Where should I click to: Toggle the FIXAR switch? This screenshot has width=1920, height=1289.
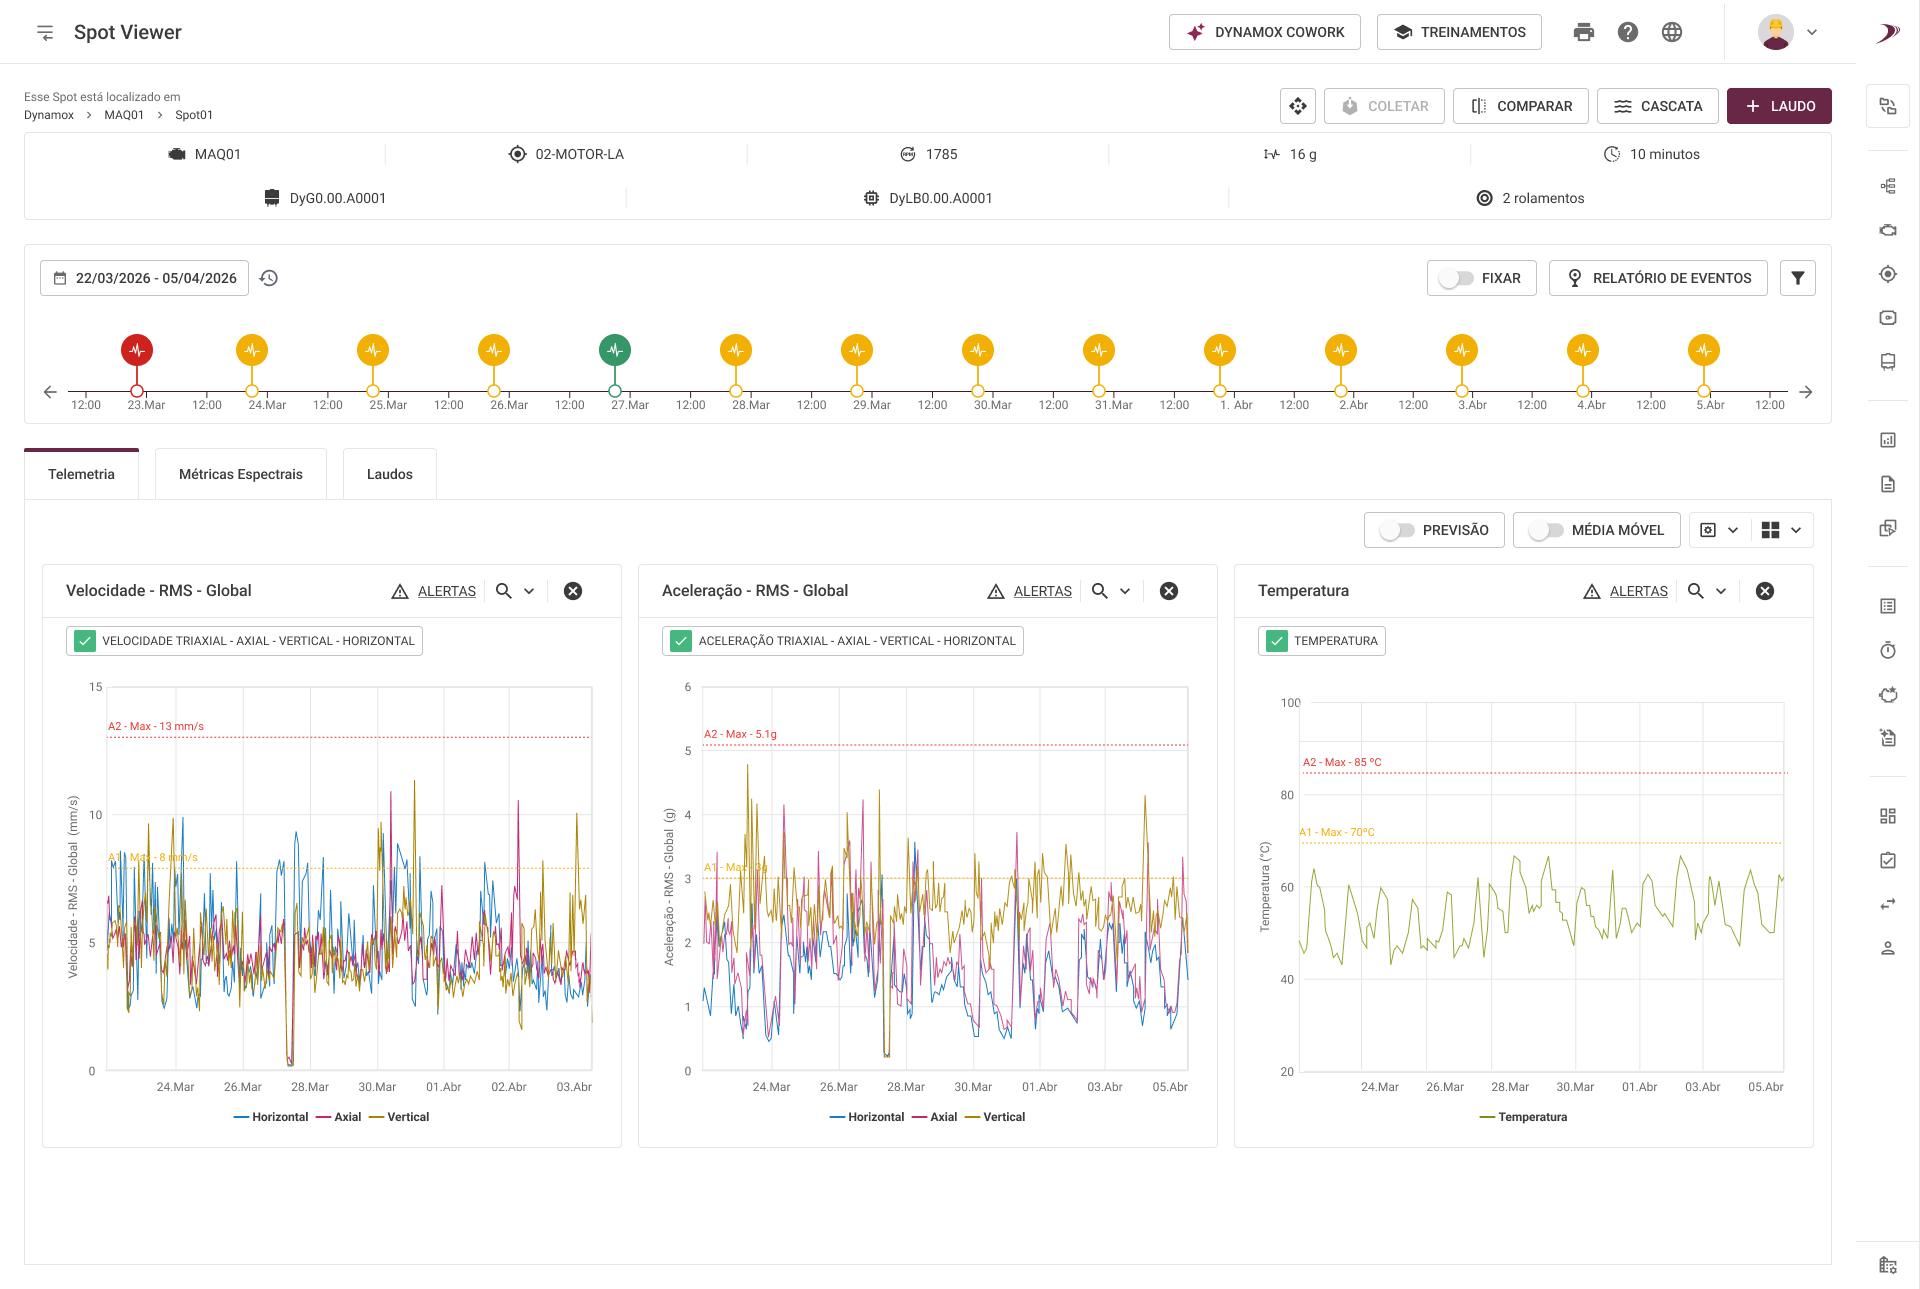1456,278
